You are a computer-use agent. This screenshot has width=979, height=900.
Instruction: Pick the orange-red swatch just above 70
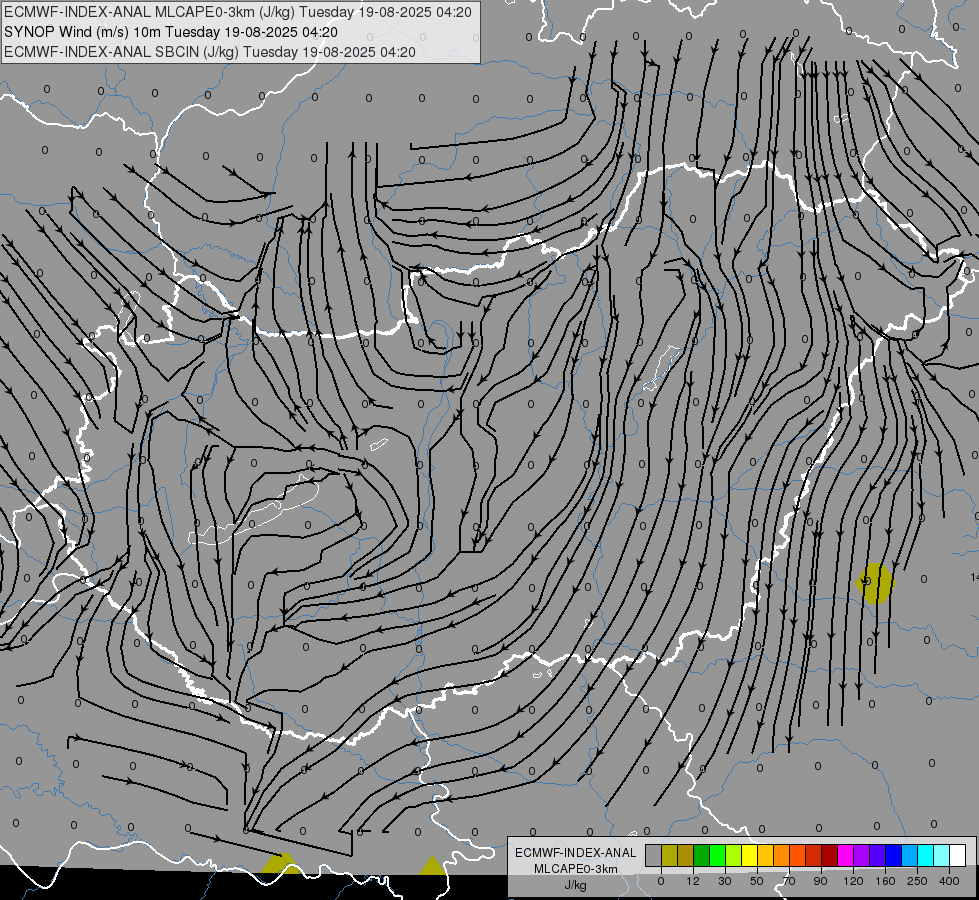(x=797, y=855)
